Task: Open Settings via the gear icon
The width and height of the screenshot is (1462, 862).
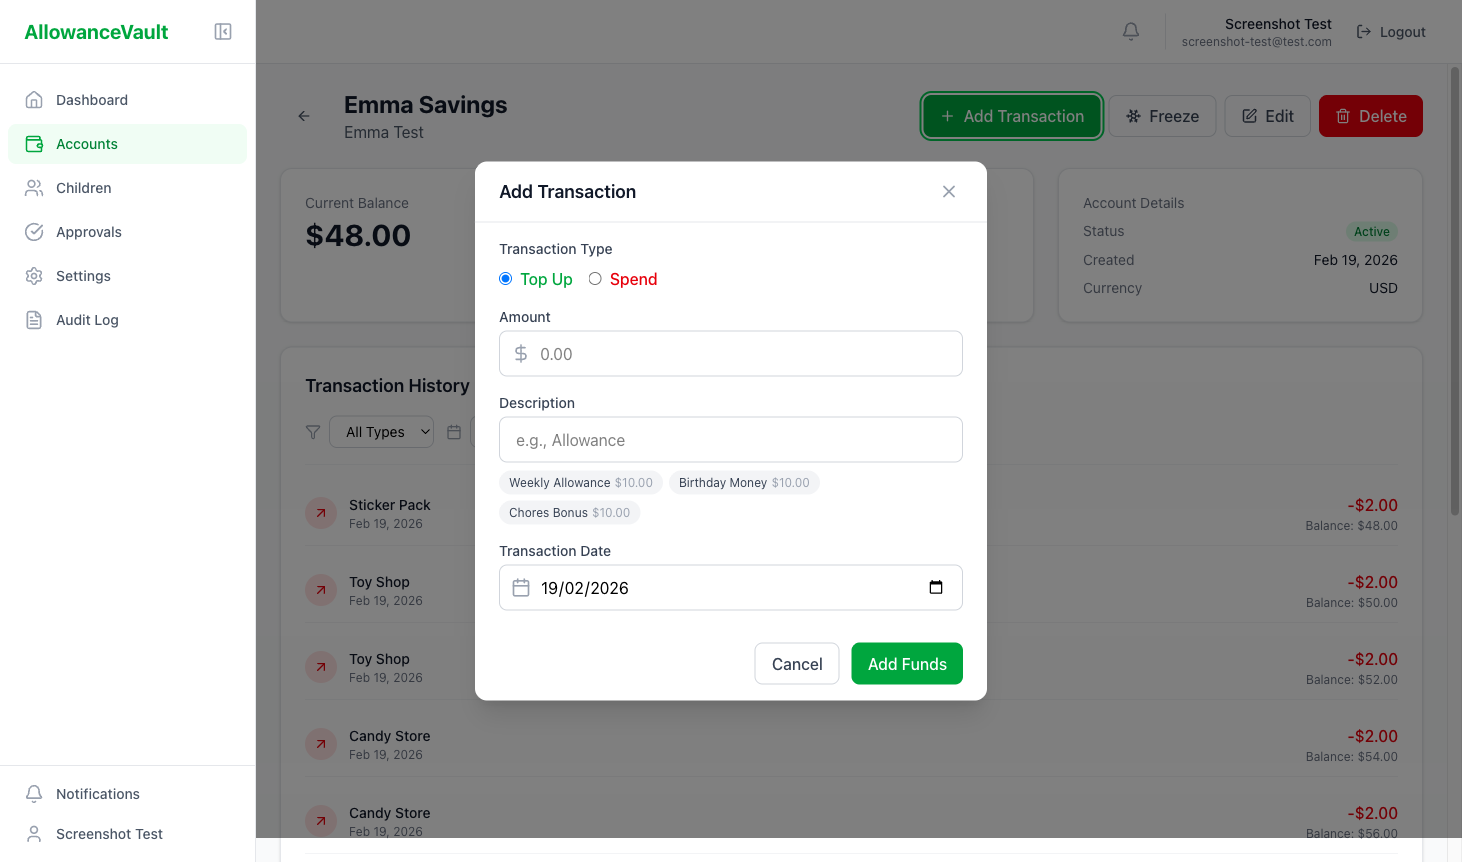Action: pyautogui.click(x=33, y=275)
